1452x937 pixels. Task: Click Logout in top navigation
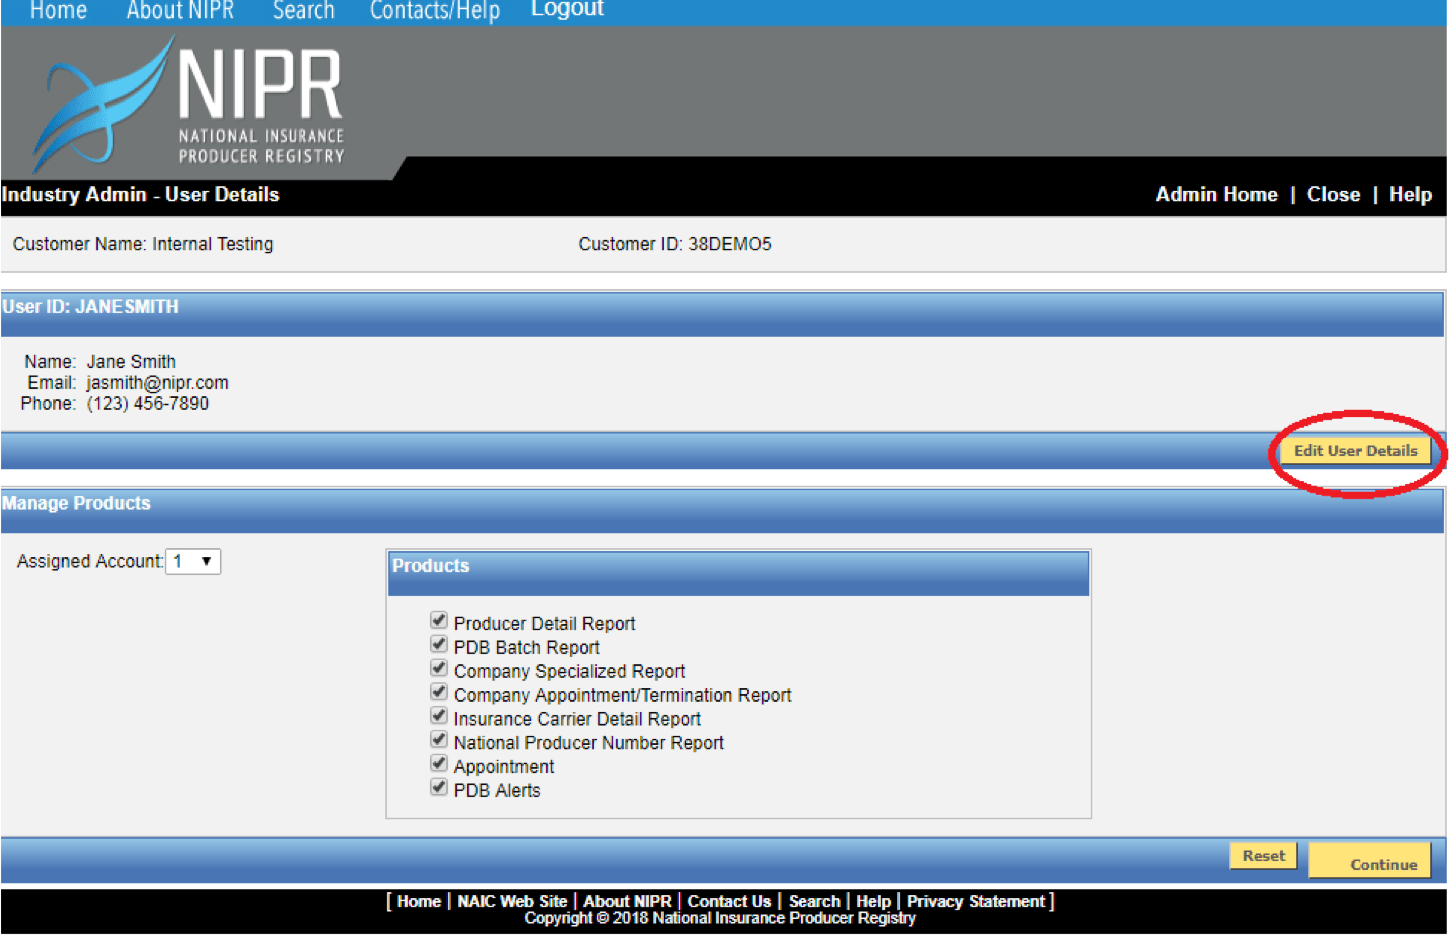(567, 9)
